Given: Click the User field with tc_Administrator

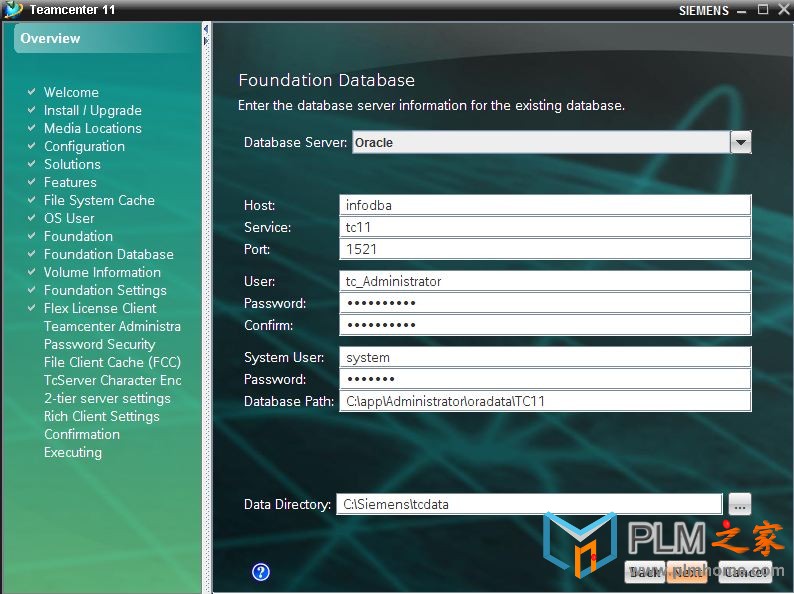Looking at the screenshot, I should coord(545,281).
